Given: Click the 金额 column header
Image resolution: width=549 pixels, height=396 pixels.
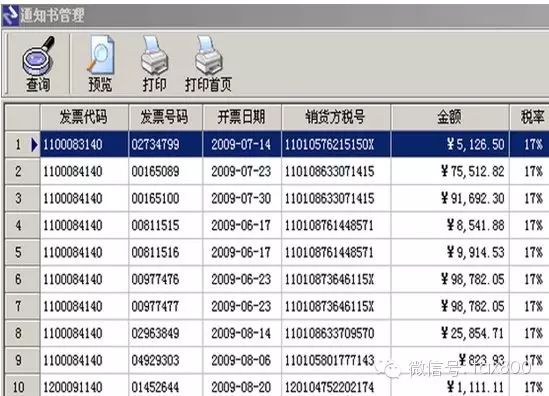Looking at the screenshot, I should point(450,117).
